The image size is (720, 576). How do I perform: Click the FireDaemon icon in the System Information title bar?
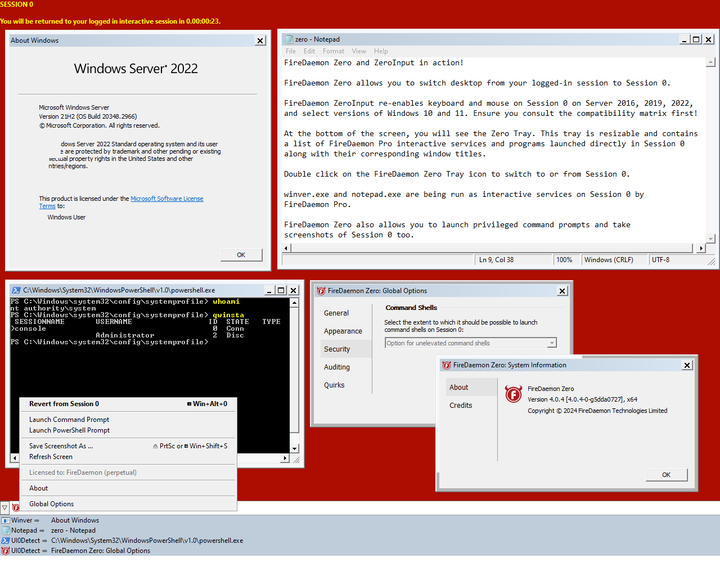tap(446, 365)
